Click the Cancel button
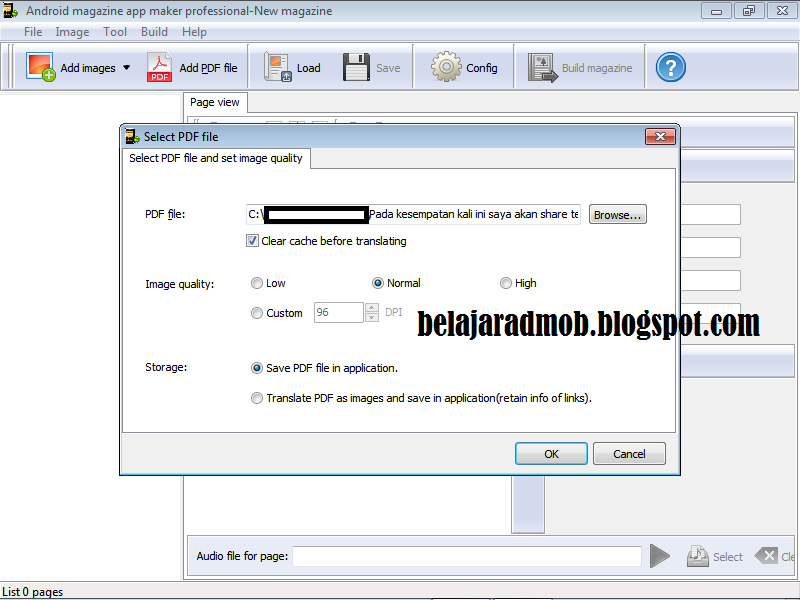 pos(629,454)
